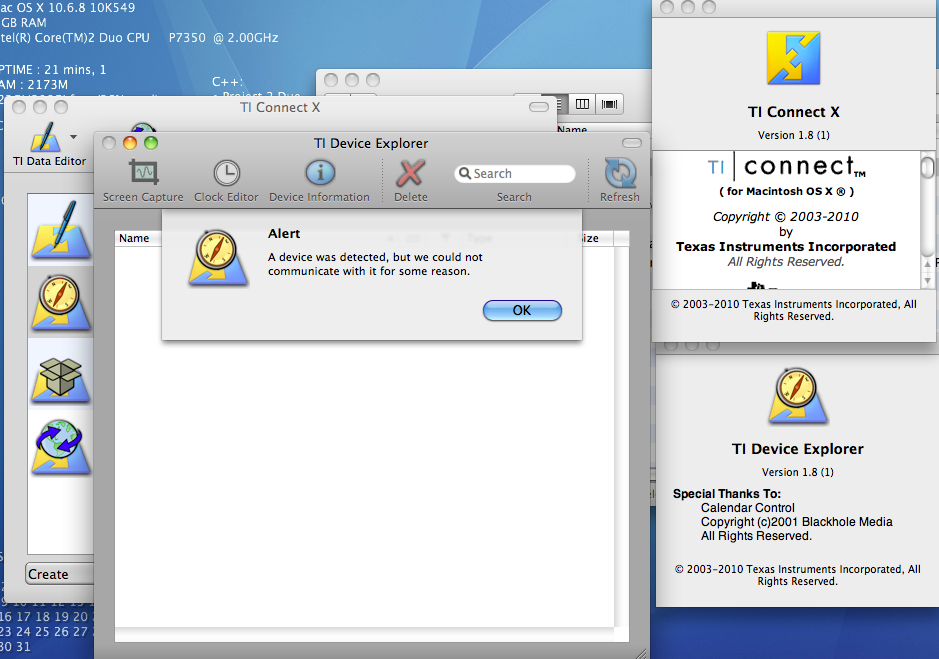Open the Clock Editor tool
Image resolution: width=939 pixels, height=659 pixels.
[226, 181]
